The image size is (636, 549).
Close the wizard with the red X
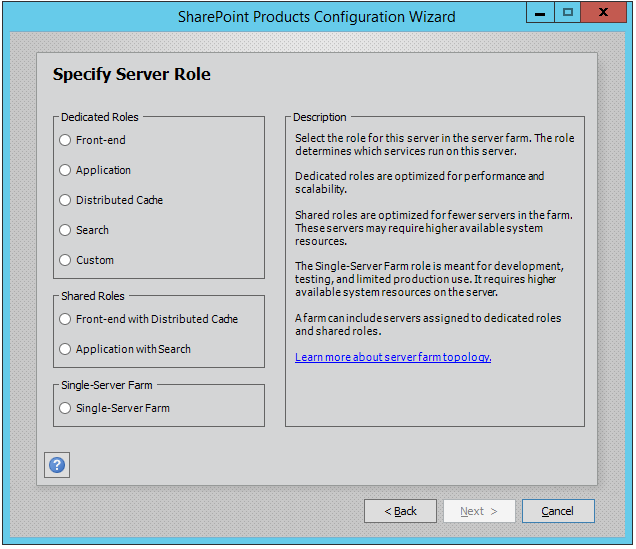click(x=604, y=13)
